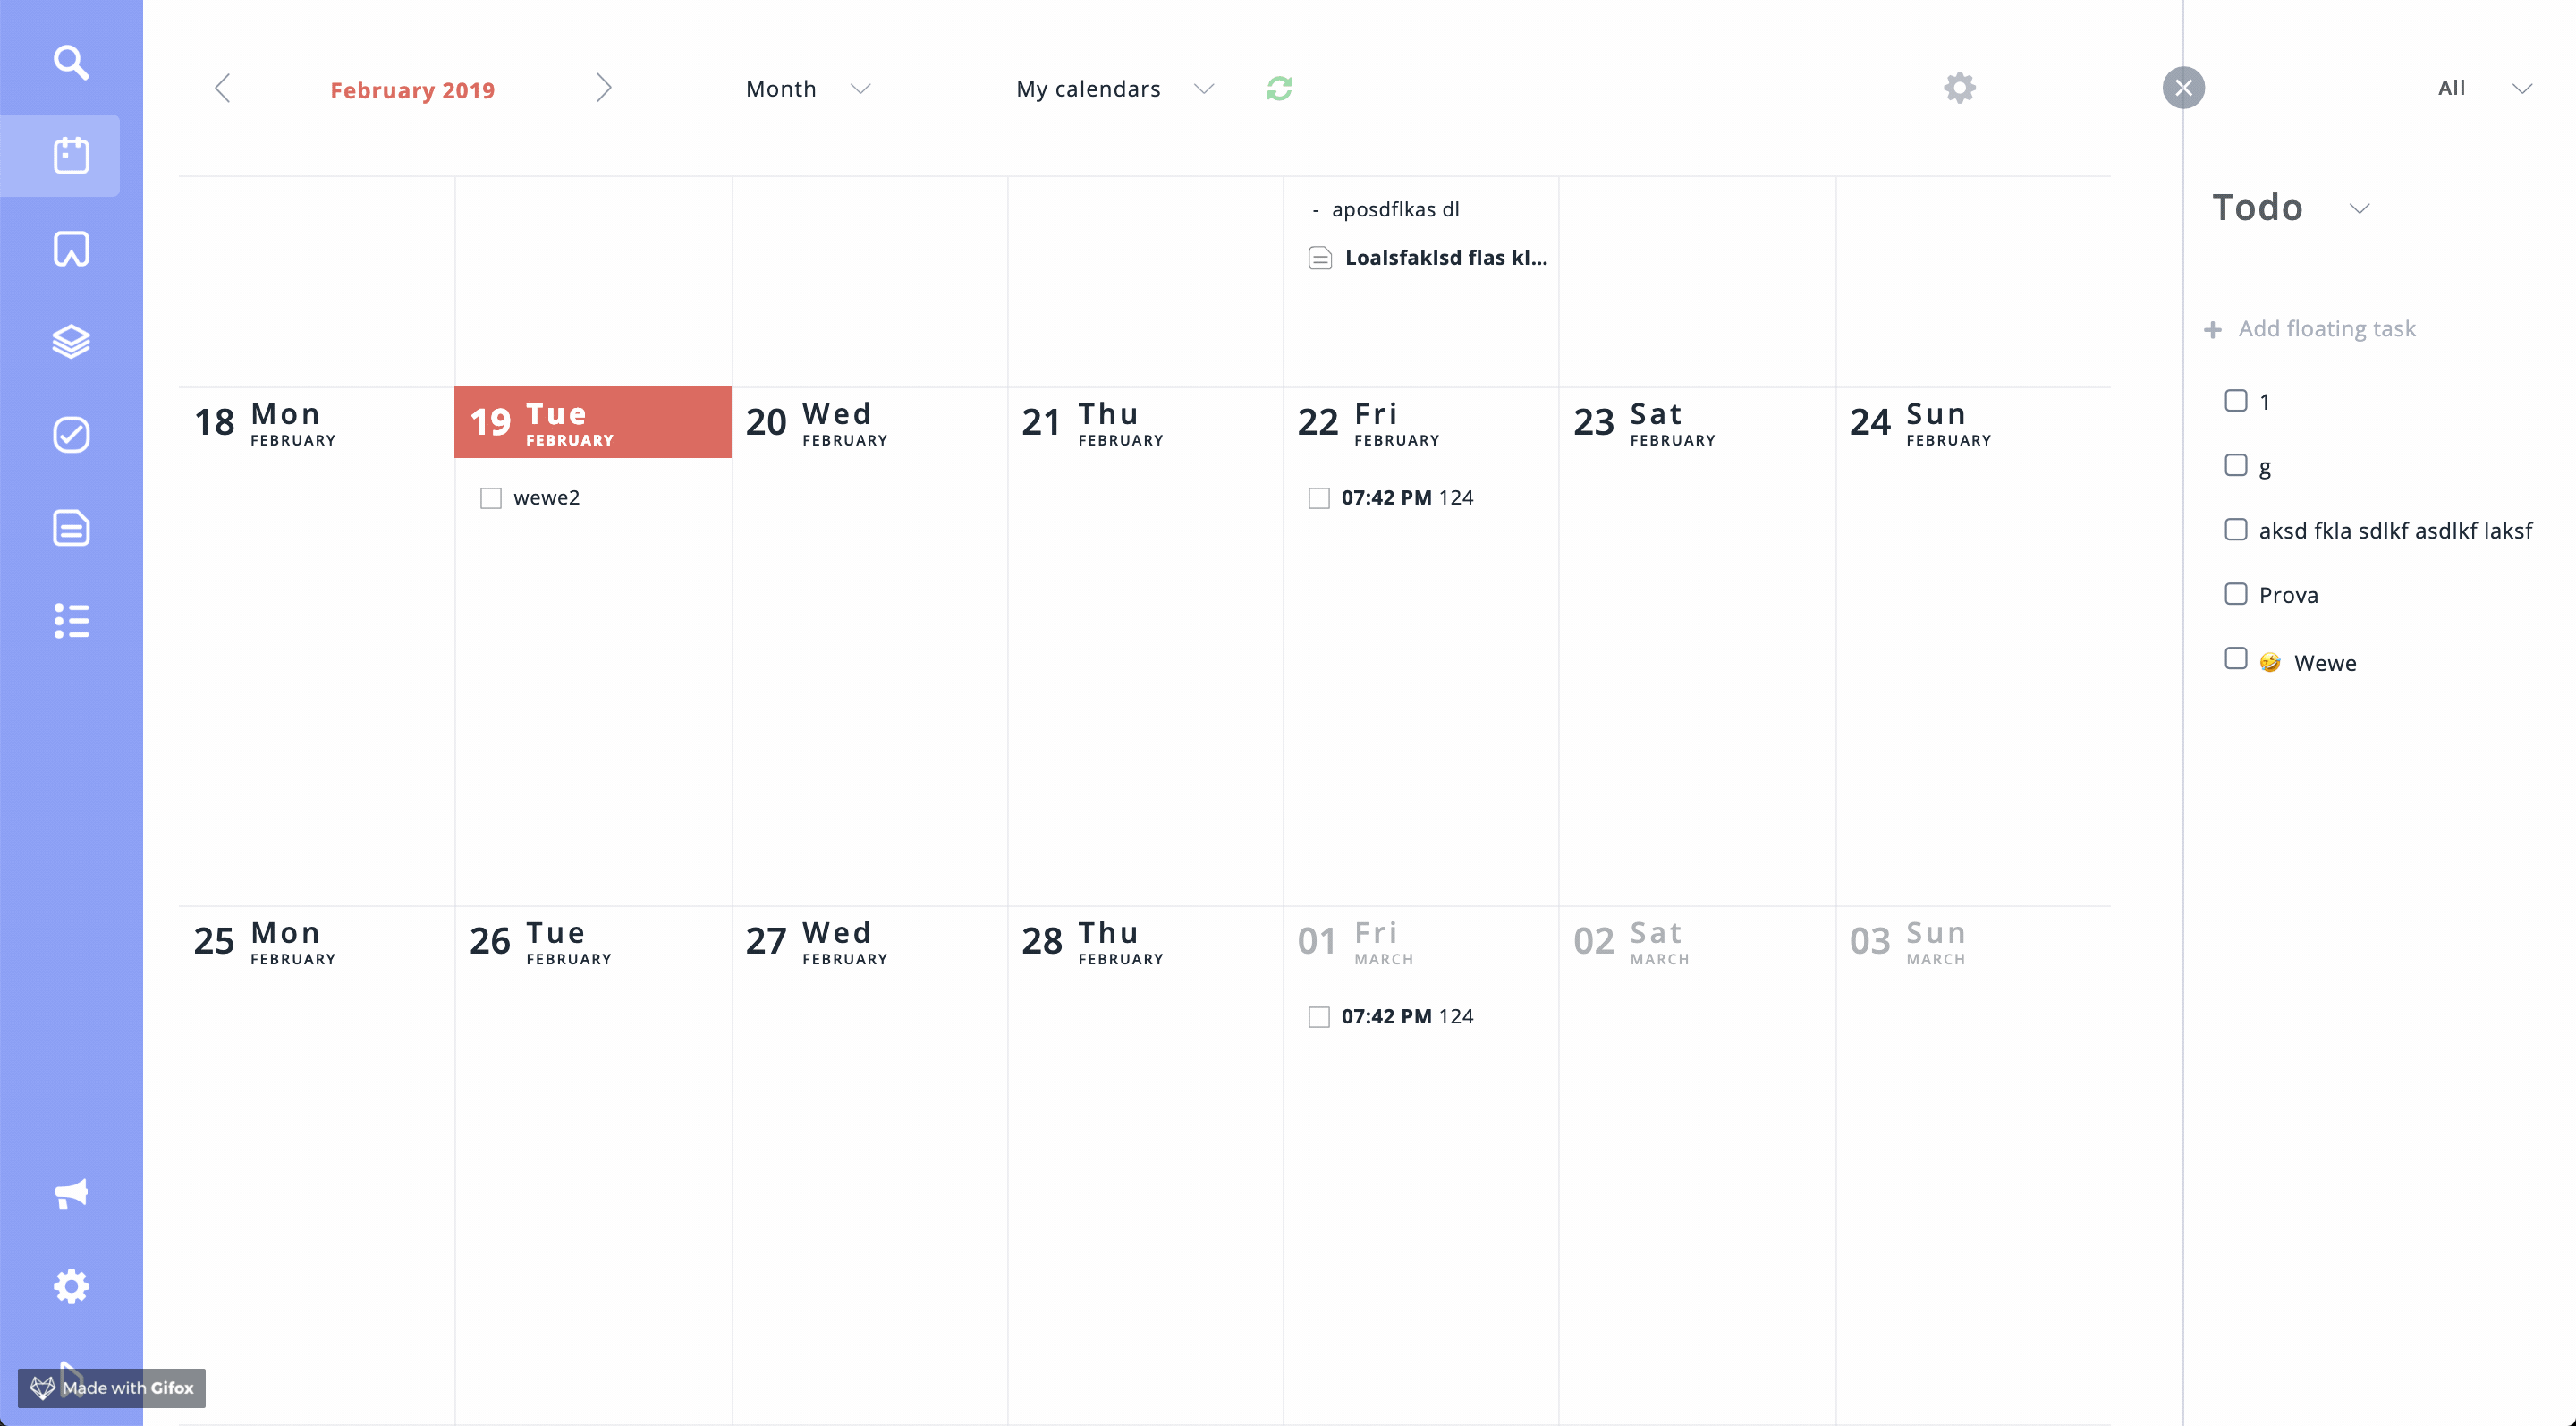
Task: Open the bulleted list sidebar icon
Action: point(71,621)
